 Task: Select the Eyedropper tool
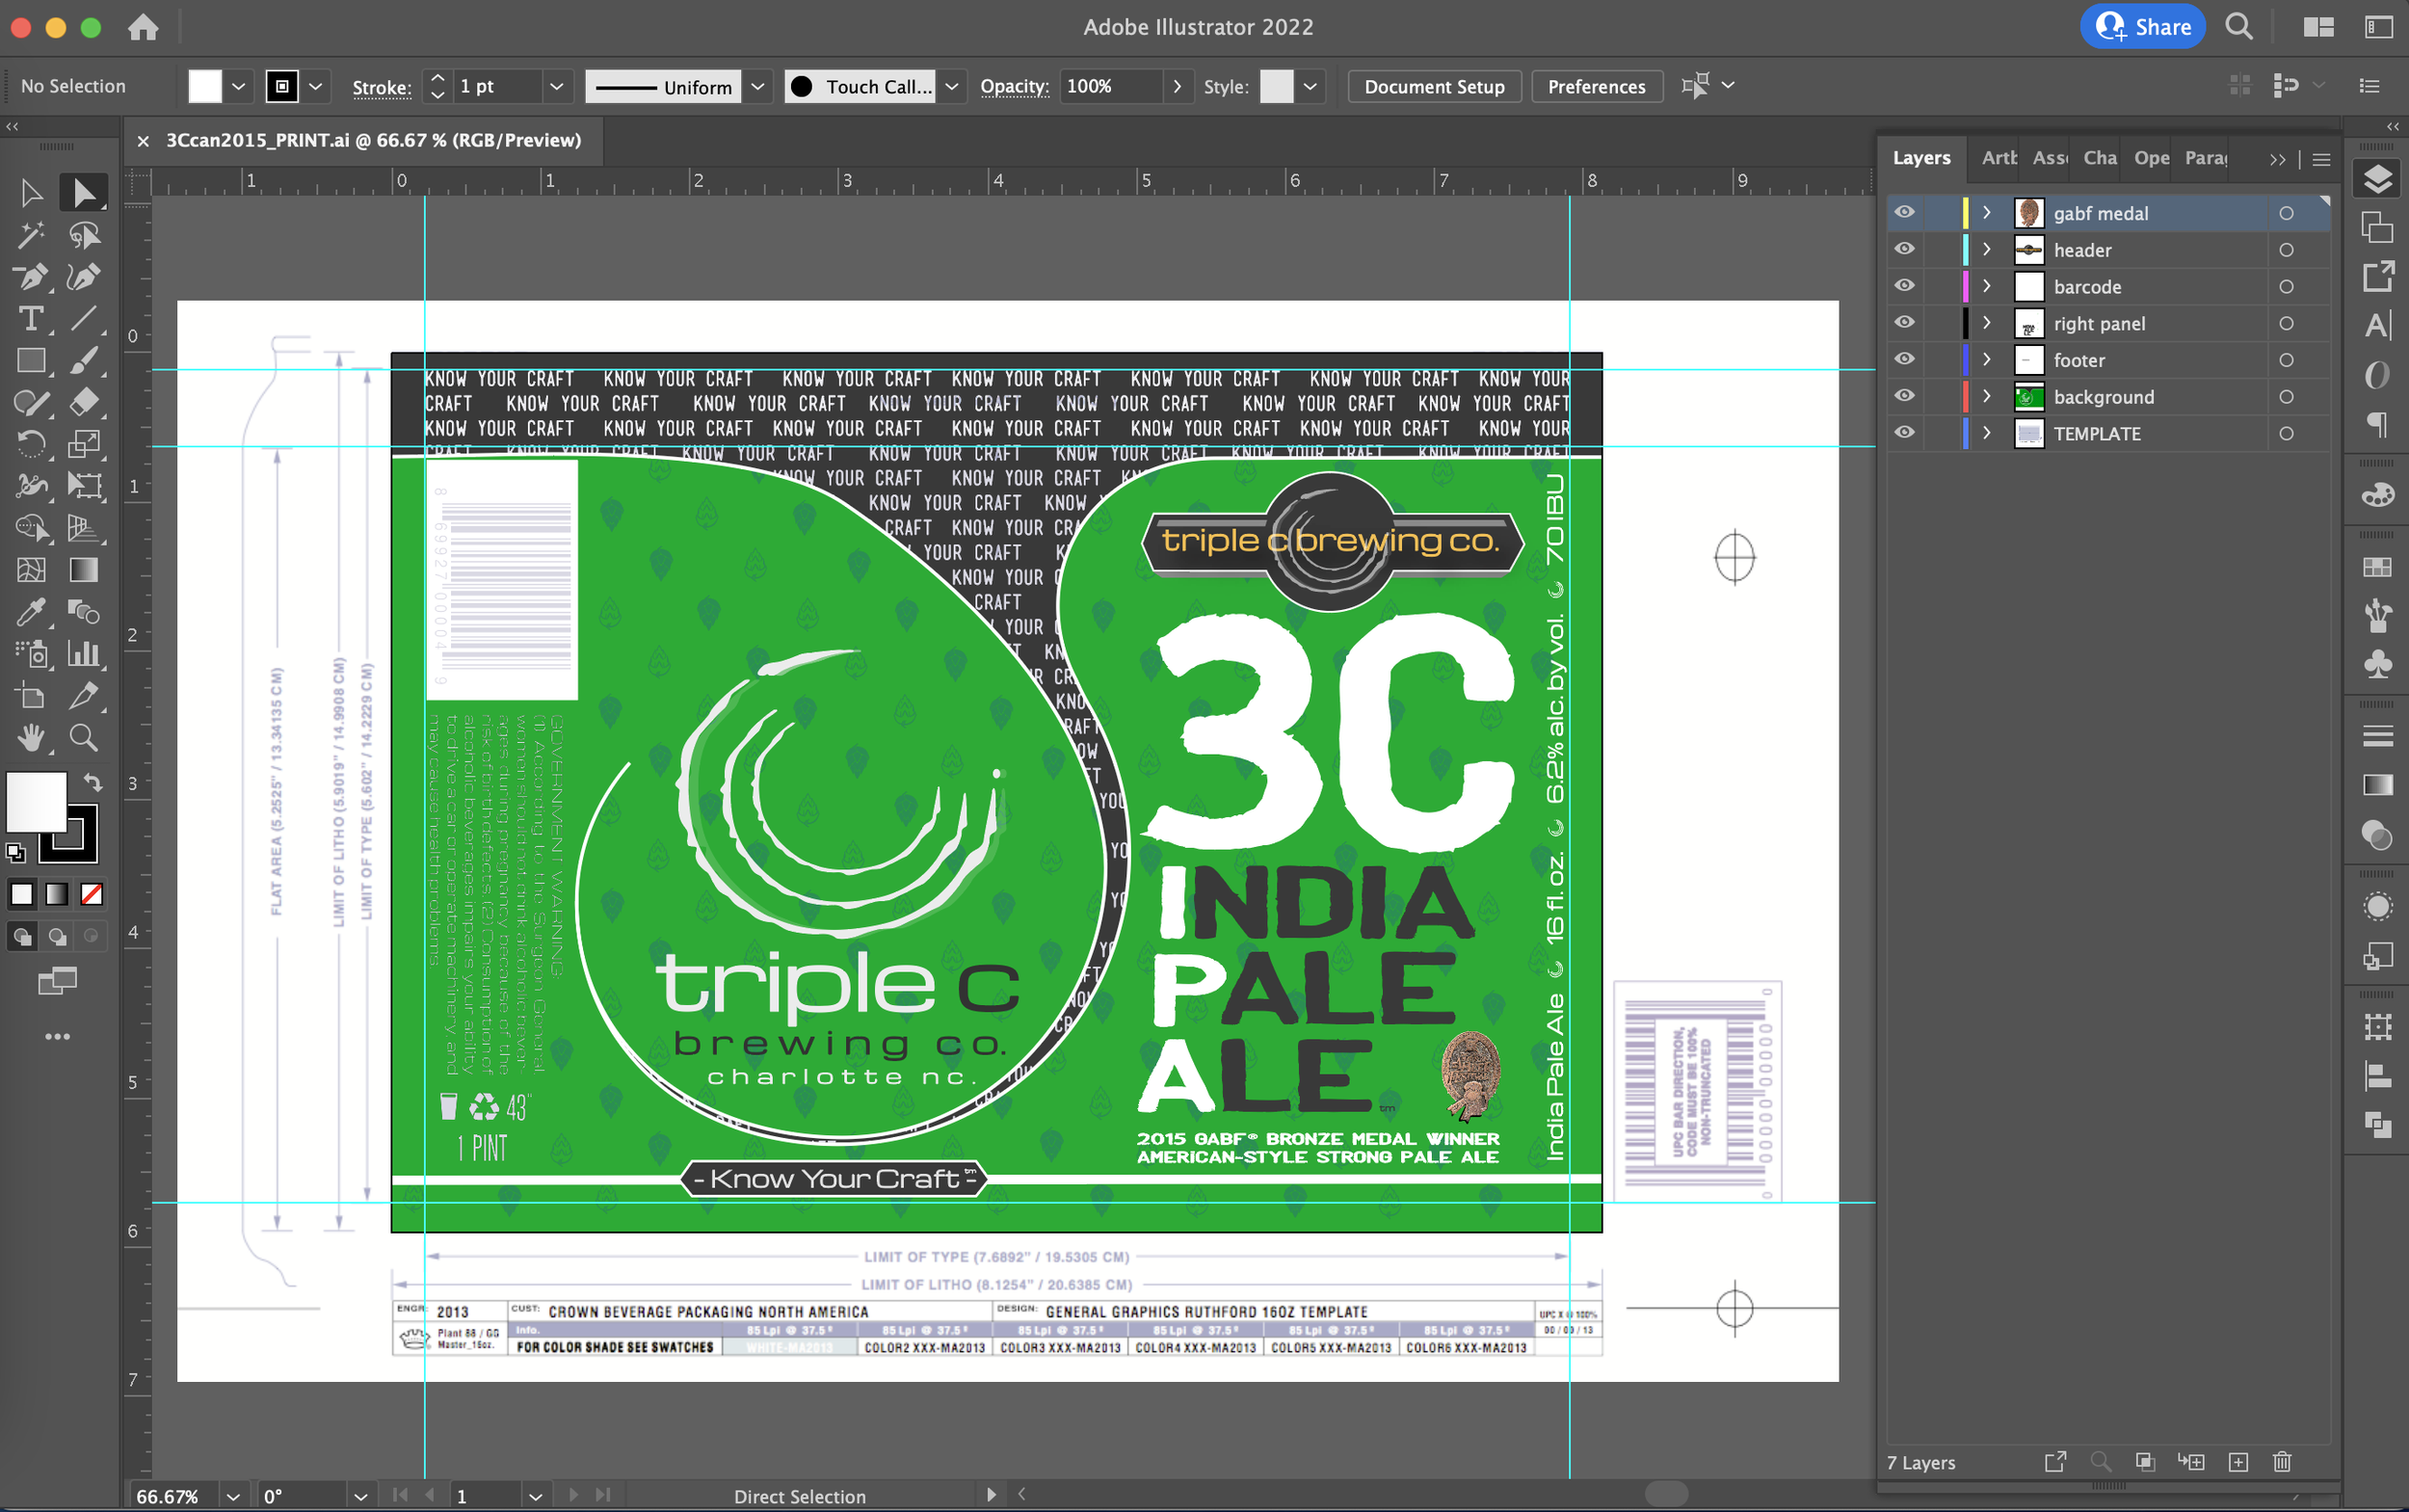[30, 611]
